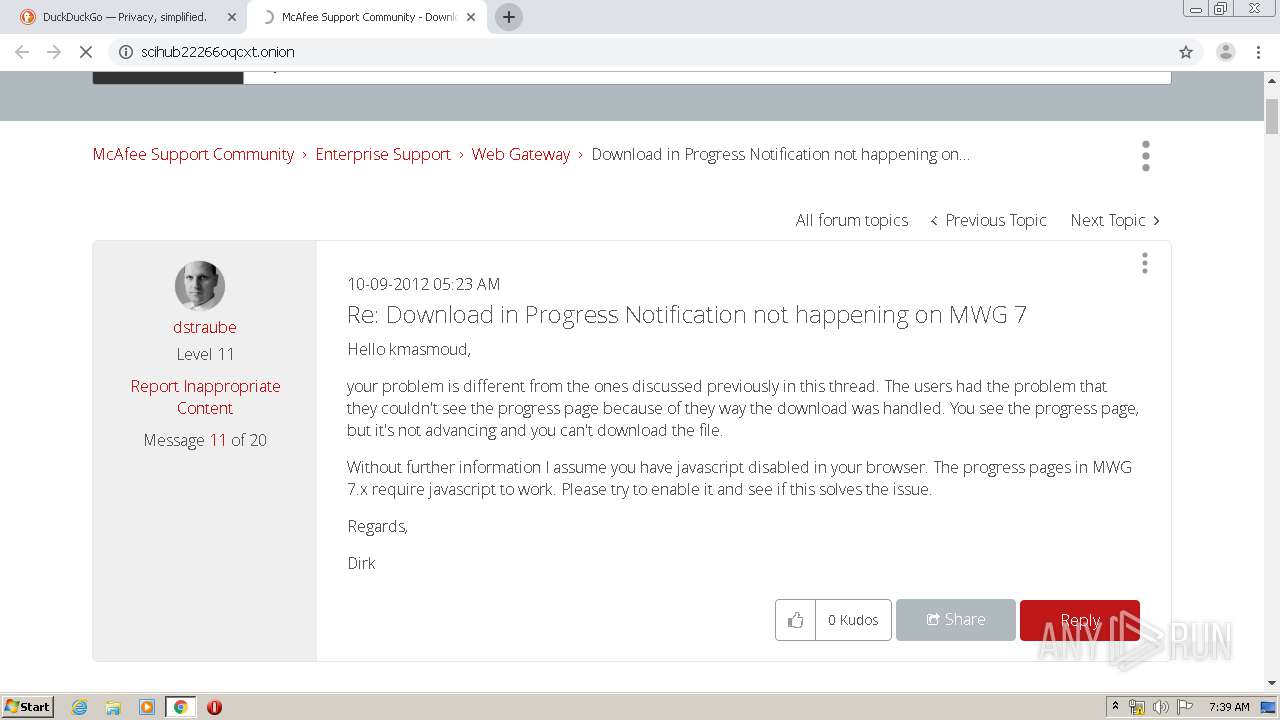Open the Opera icon in taskbar
Viewport: 1280px width, 720px height.
point(214,707)
